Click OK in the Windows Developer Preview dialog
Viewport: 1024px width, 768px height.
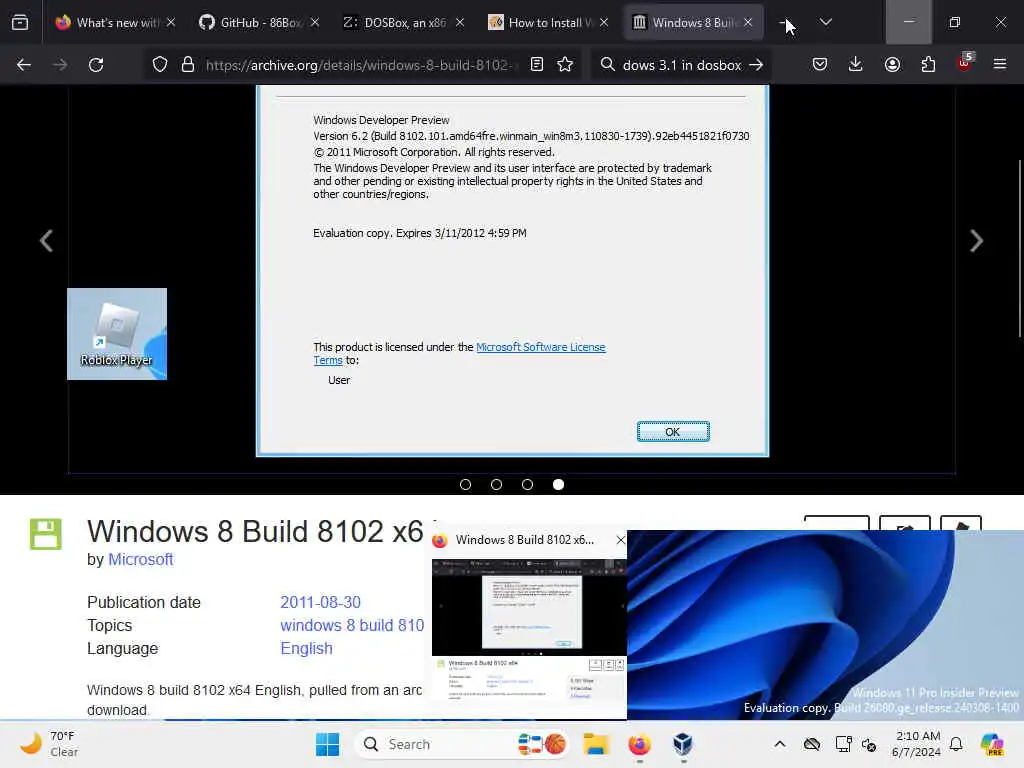(673, 432)
